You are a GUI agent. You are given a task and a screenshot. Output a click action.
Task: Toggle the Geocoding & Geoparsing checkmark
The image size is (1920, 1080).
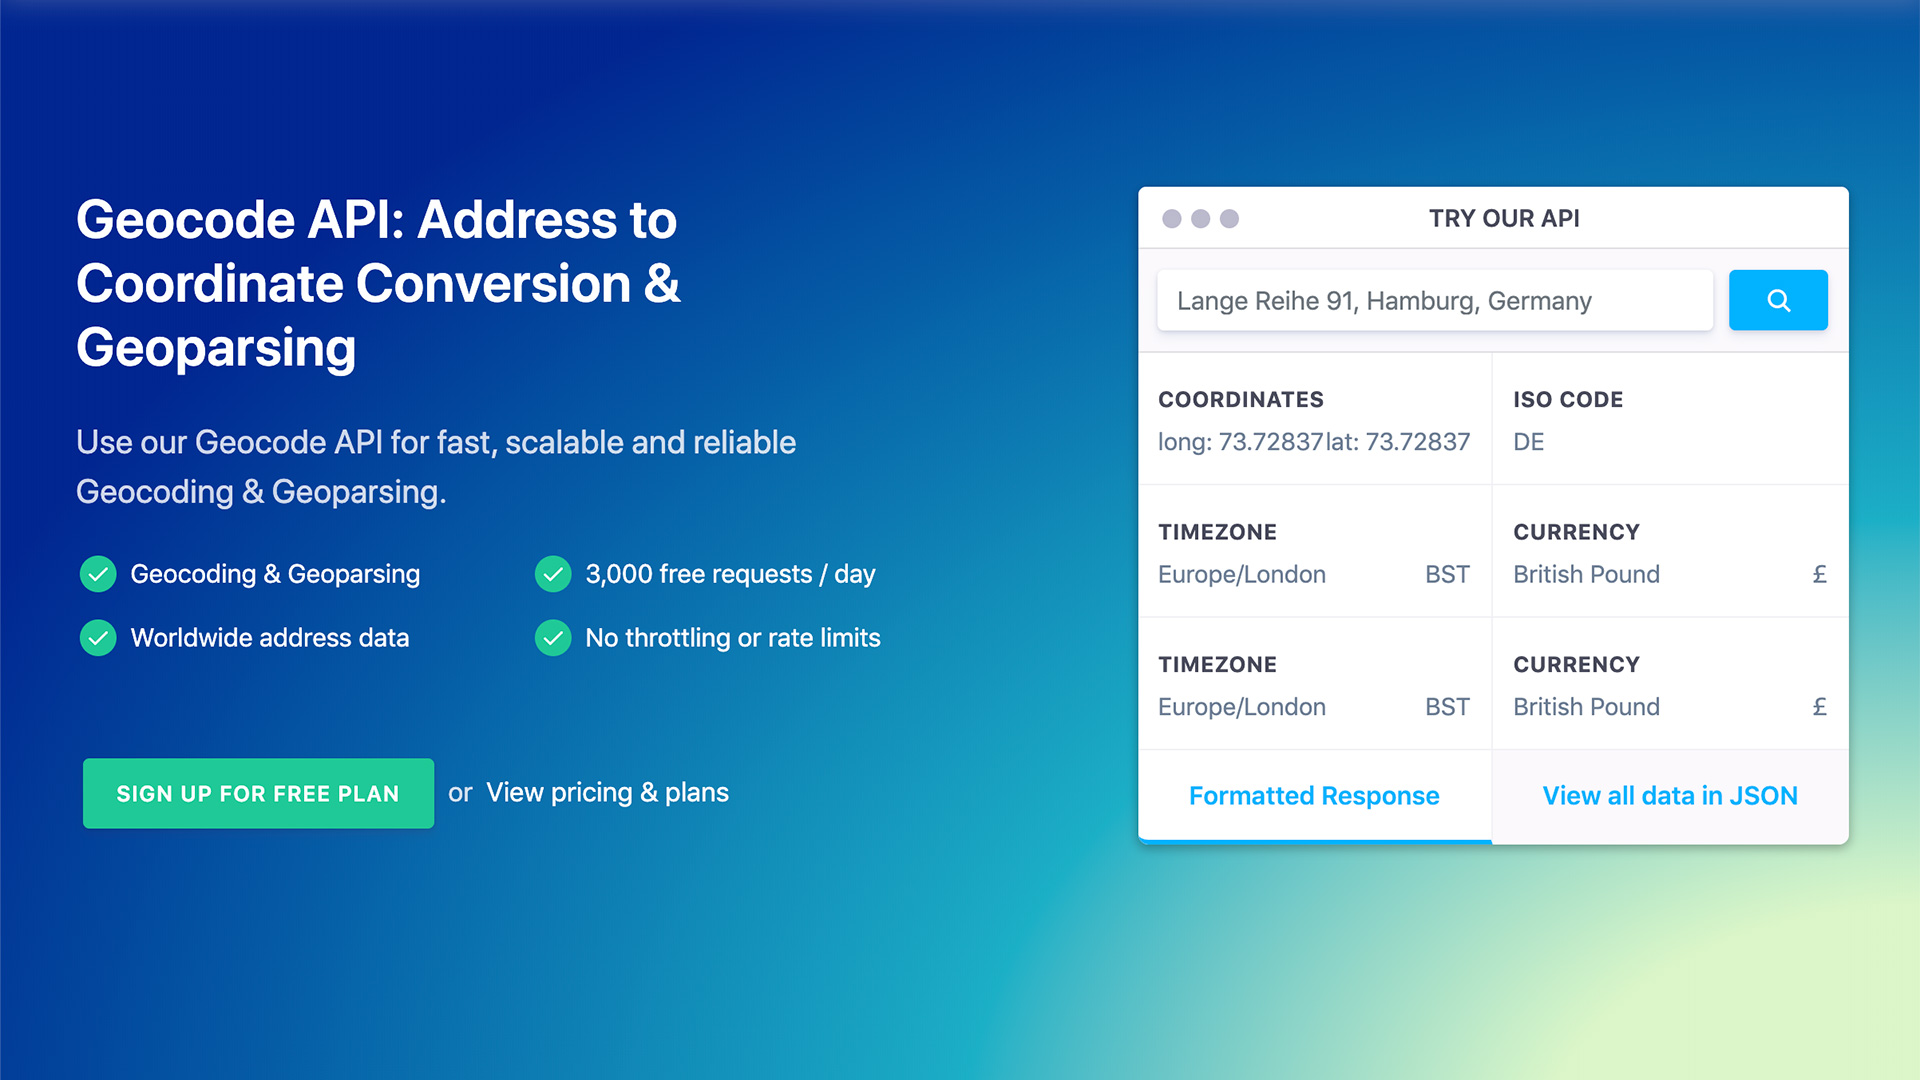coord(100,574)
